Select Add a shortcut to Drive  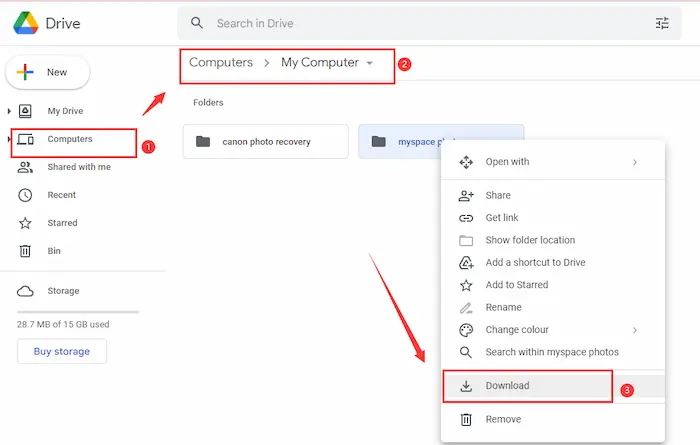553,262
